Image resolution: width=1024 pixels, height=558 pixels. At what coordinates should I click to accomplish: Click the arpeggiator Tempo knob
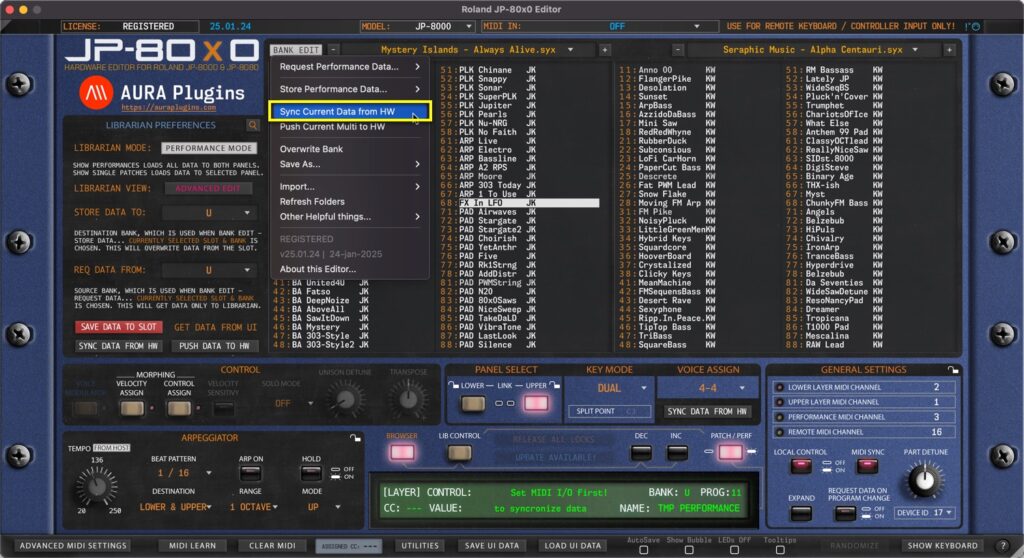97,486
